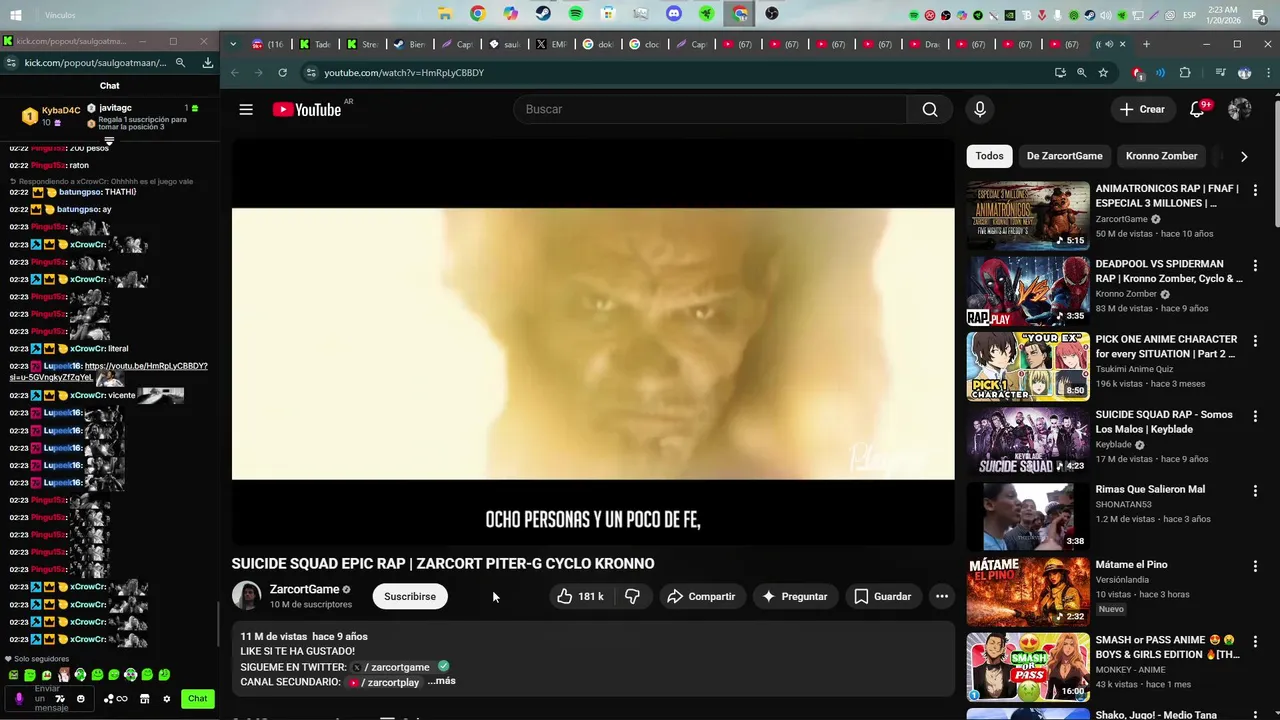This screenshot has height=720, width=1280.
Task: Select the Todos filter chip
Action: 989,156
